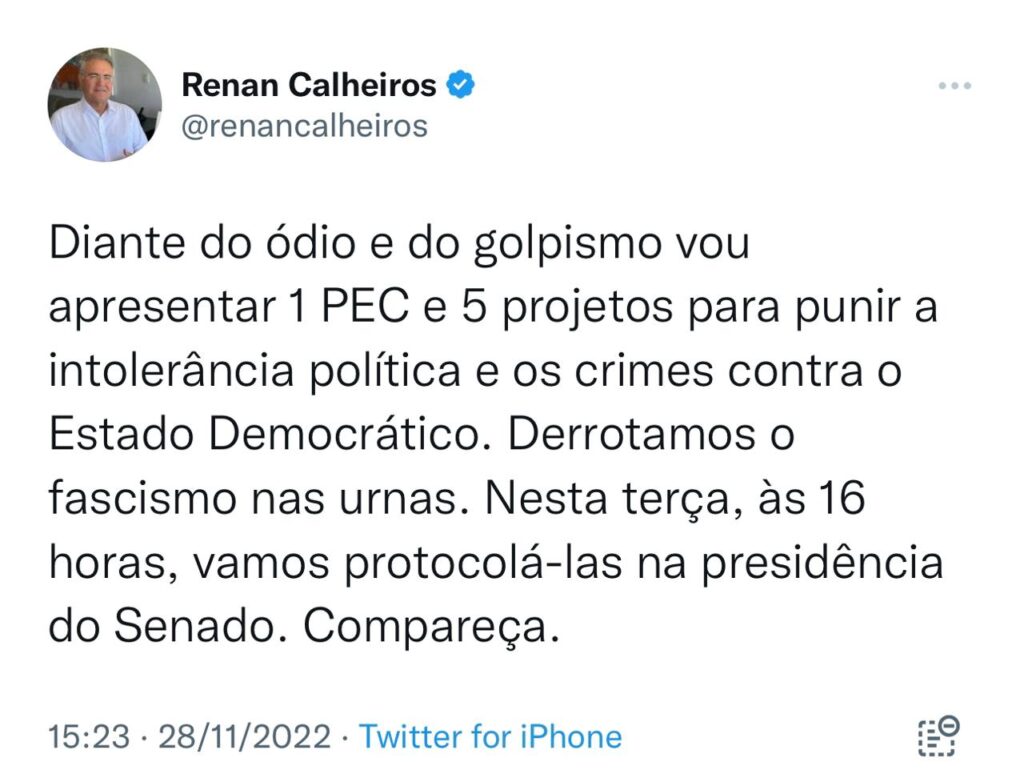1024x770 pixels.
Task: Click the dashed document icon at bottom right
Action: coord(937,735)
